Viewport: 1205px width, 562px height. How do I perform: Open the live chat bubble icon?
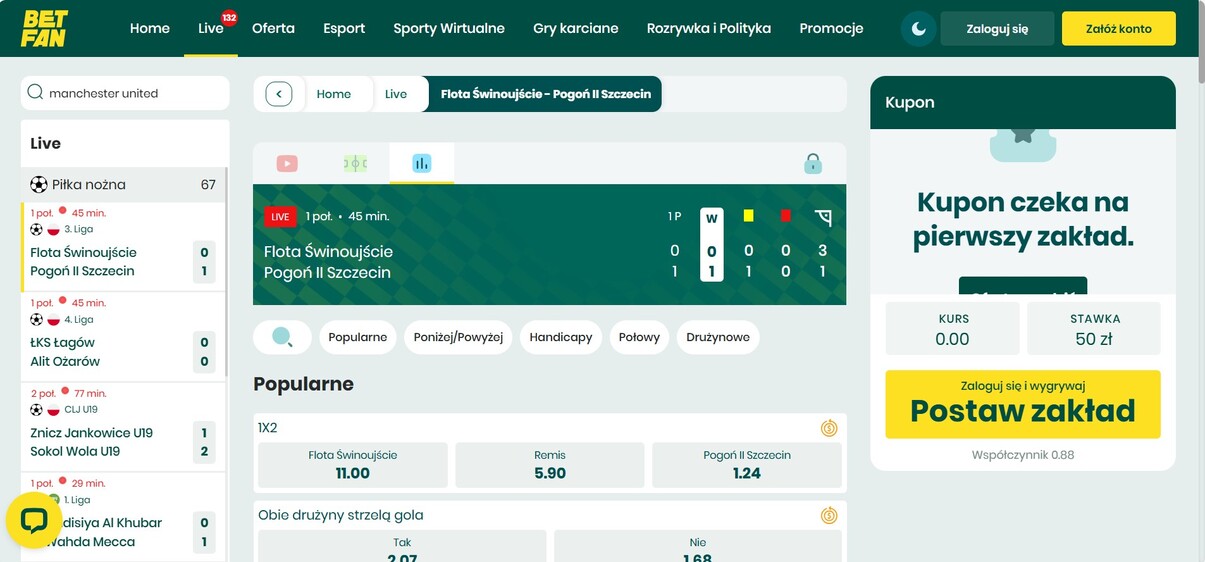34,520
